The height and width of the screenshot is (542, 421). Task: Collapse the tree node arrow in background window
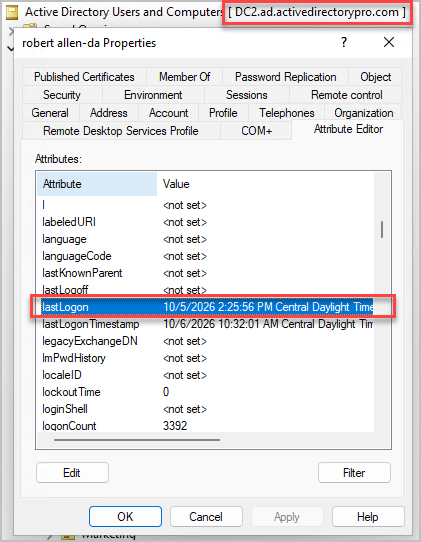[x=10, y=49]
